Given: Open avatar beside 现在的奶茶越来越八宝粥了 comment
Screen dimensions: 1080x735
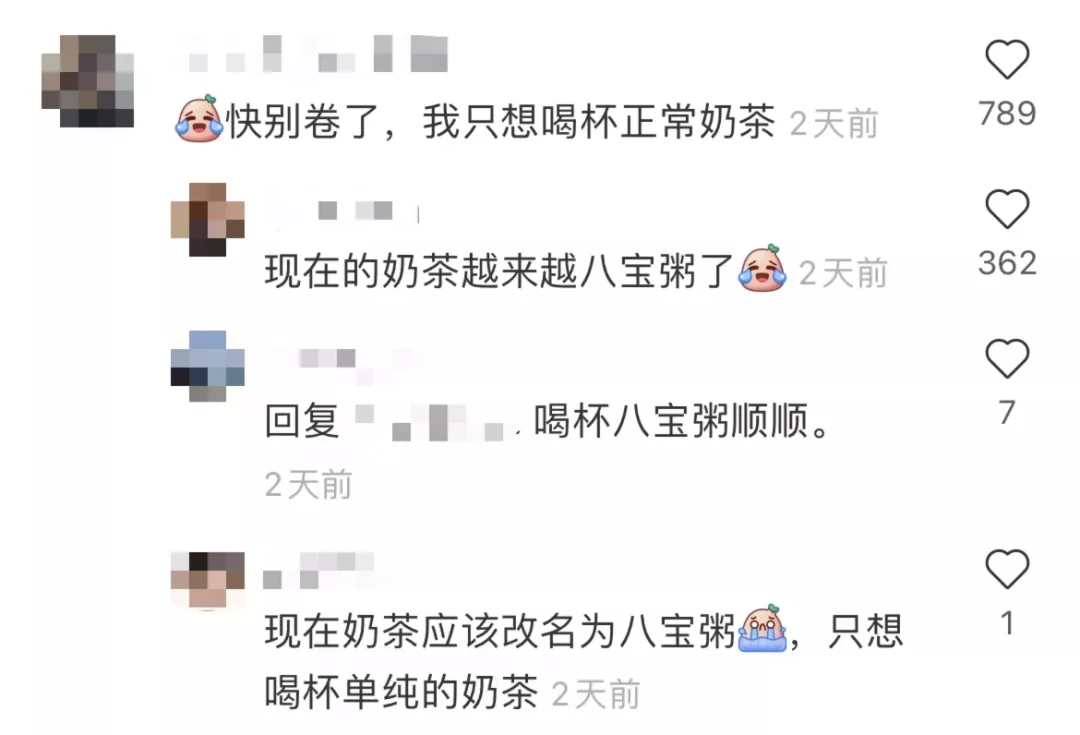Looking at the screenshot, I should coord(207,220).
